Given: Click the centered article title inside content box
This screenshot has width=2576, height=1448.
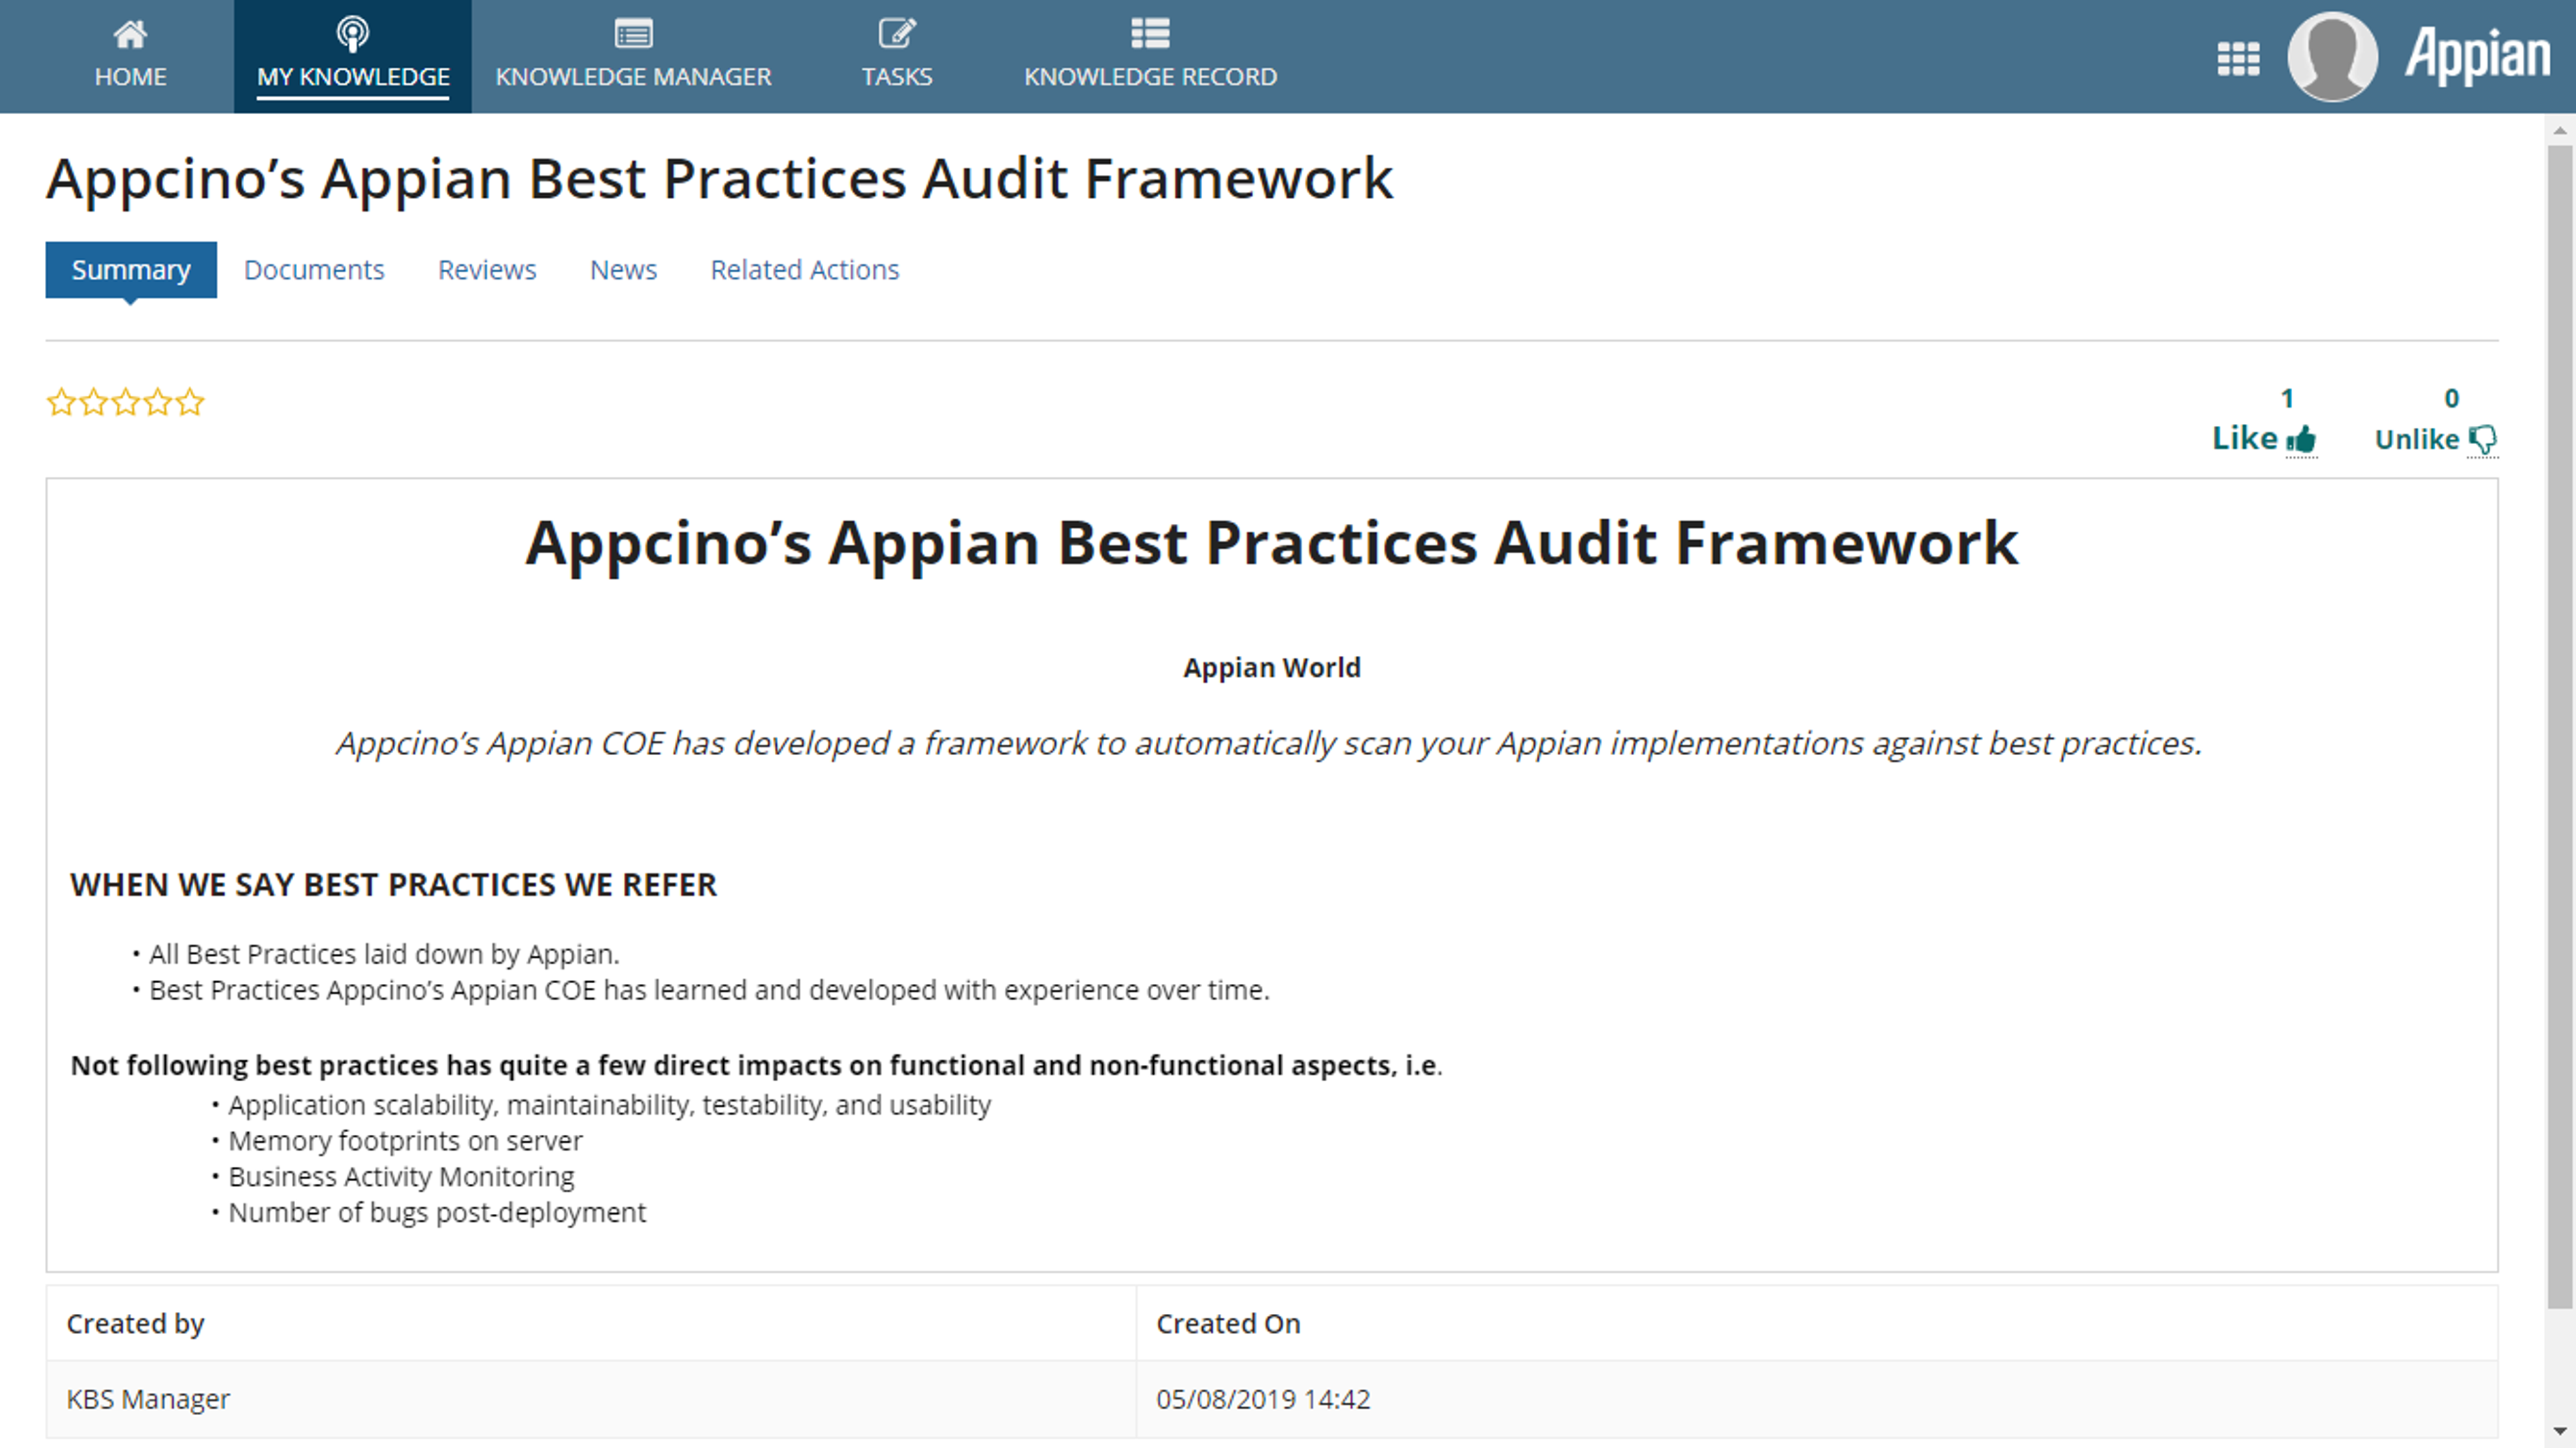Looking at the screenshot, I should (1272, 543).
